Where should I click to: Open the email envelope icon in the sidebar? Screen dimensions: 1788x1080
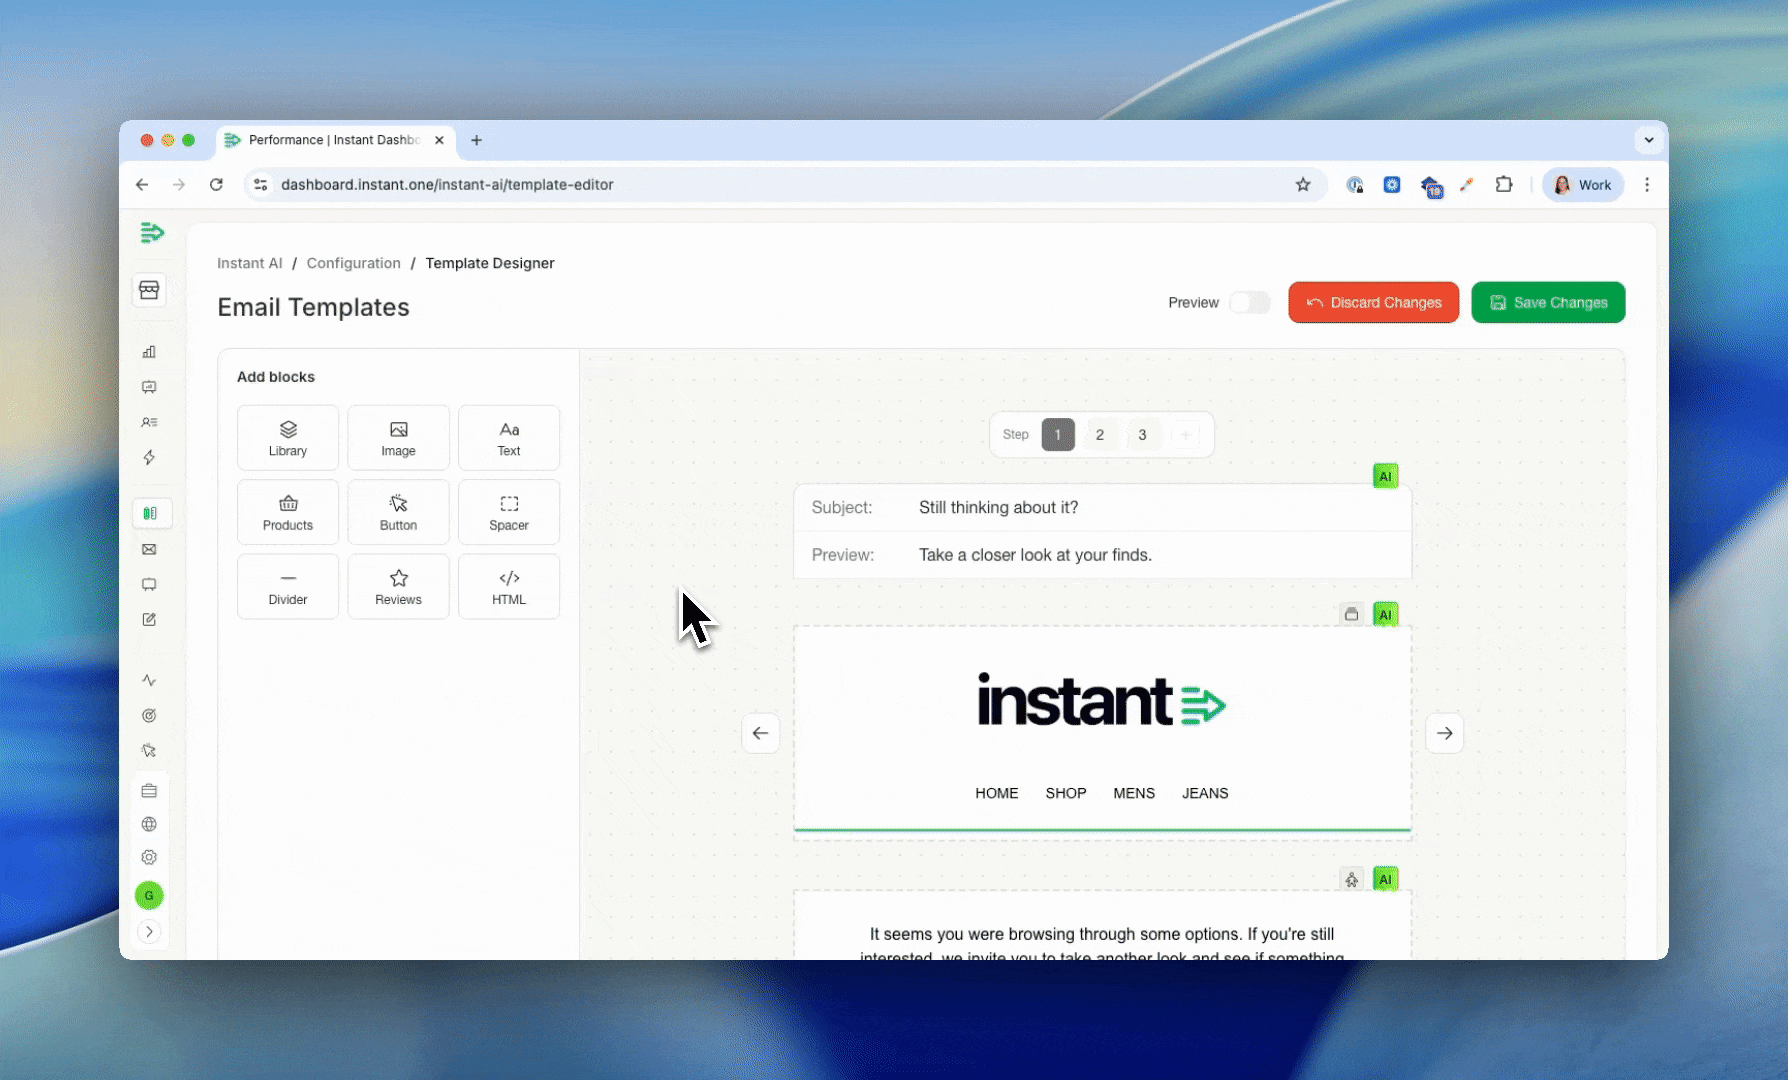pyautogui.click(x=149, y=549)
